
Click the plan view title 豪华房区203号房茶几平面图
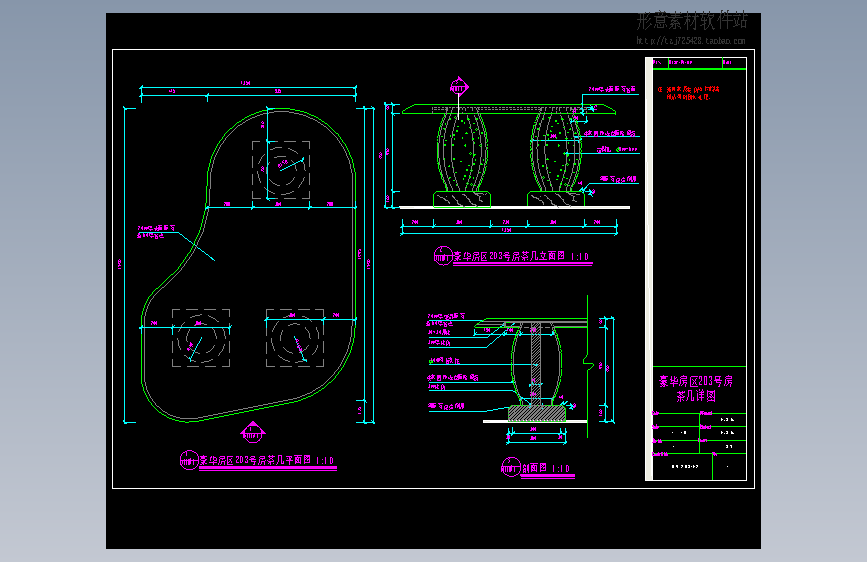point(253,460)
